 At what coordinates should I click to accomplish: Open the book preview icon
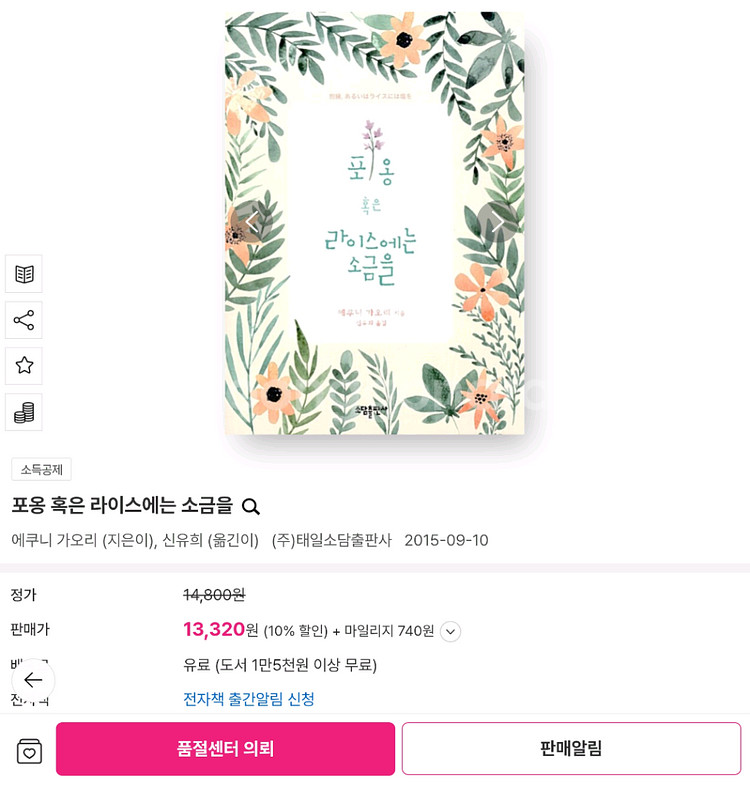coord(24,274)
